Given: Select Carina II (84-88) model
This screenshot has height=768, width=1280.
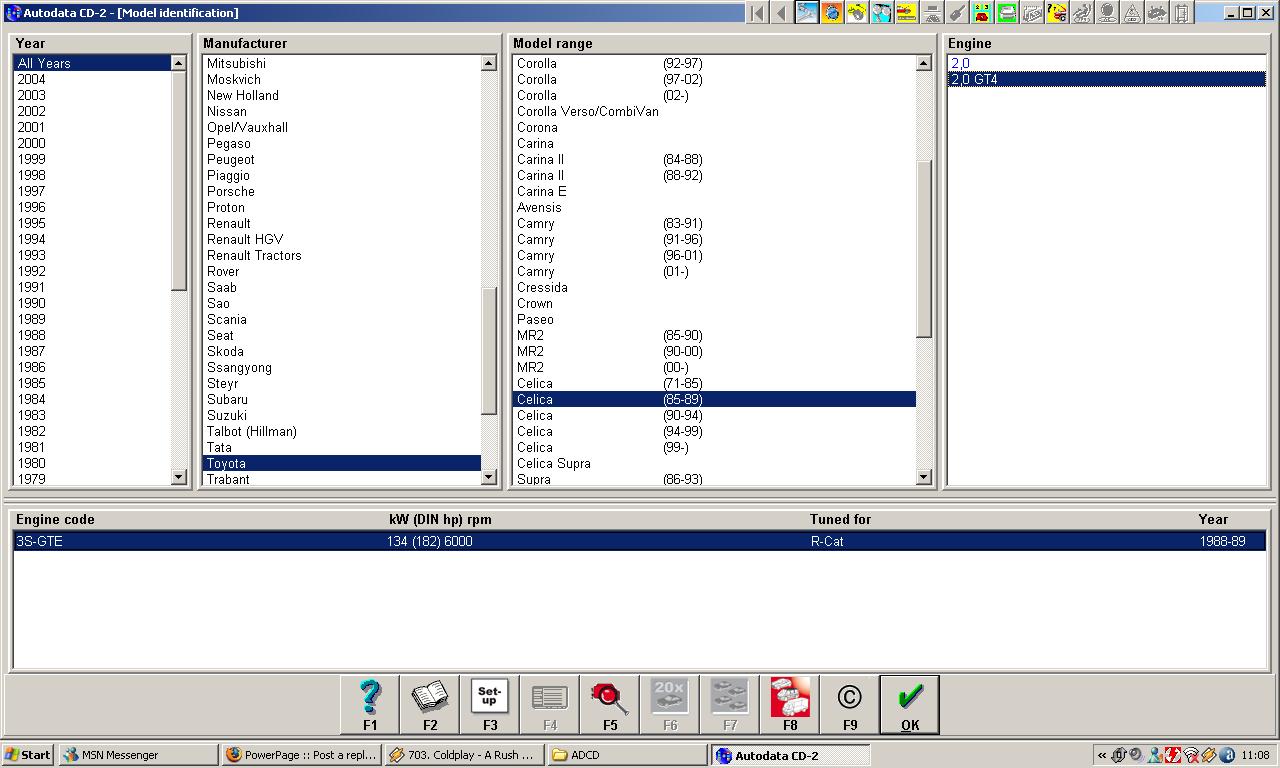Looking at the screenshot, I should pos(714,159).
